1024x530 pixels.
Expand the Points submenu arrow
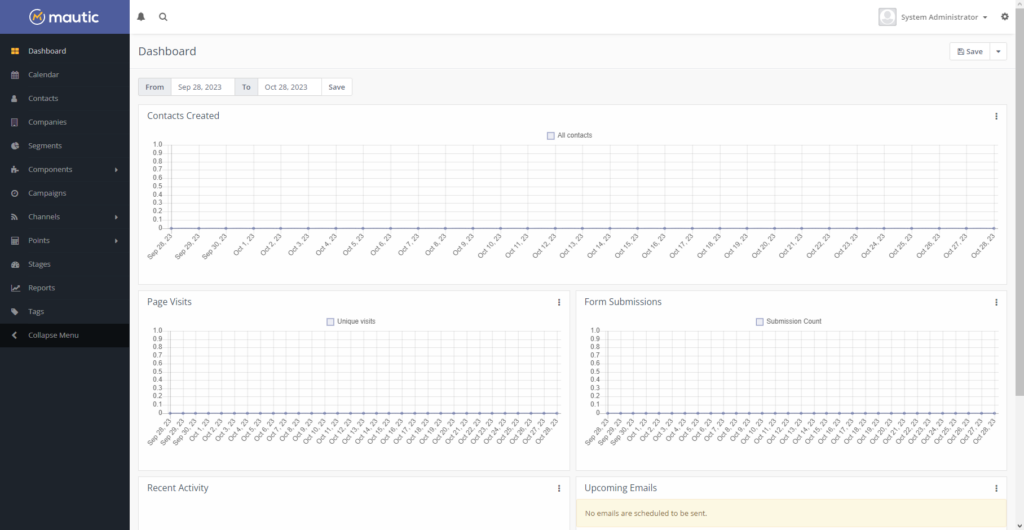(116, 241)
